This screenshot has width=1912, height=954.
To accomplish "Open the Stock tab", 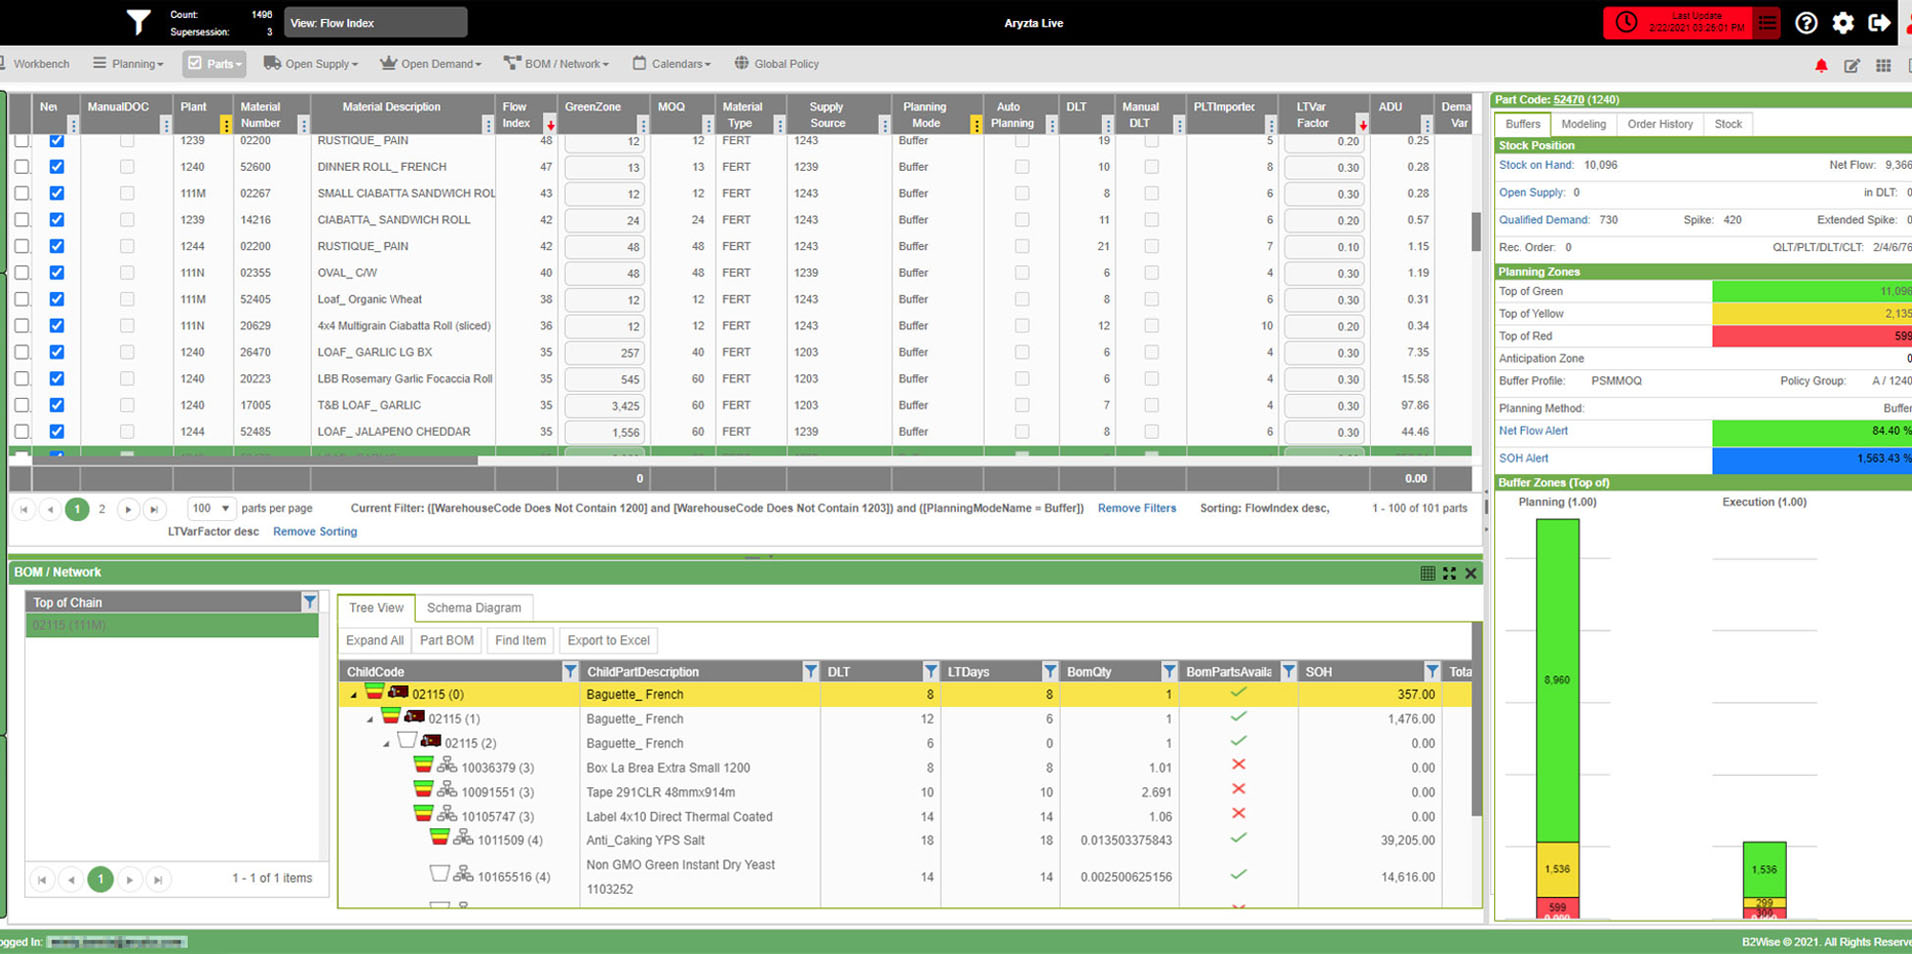I will click(x=1727, y=124).
